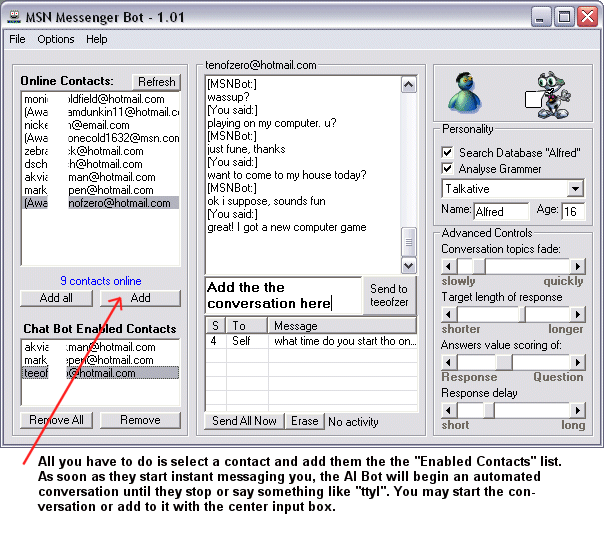
Task: Click the "9 contacts online" text
Action: [101, 281]
